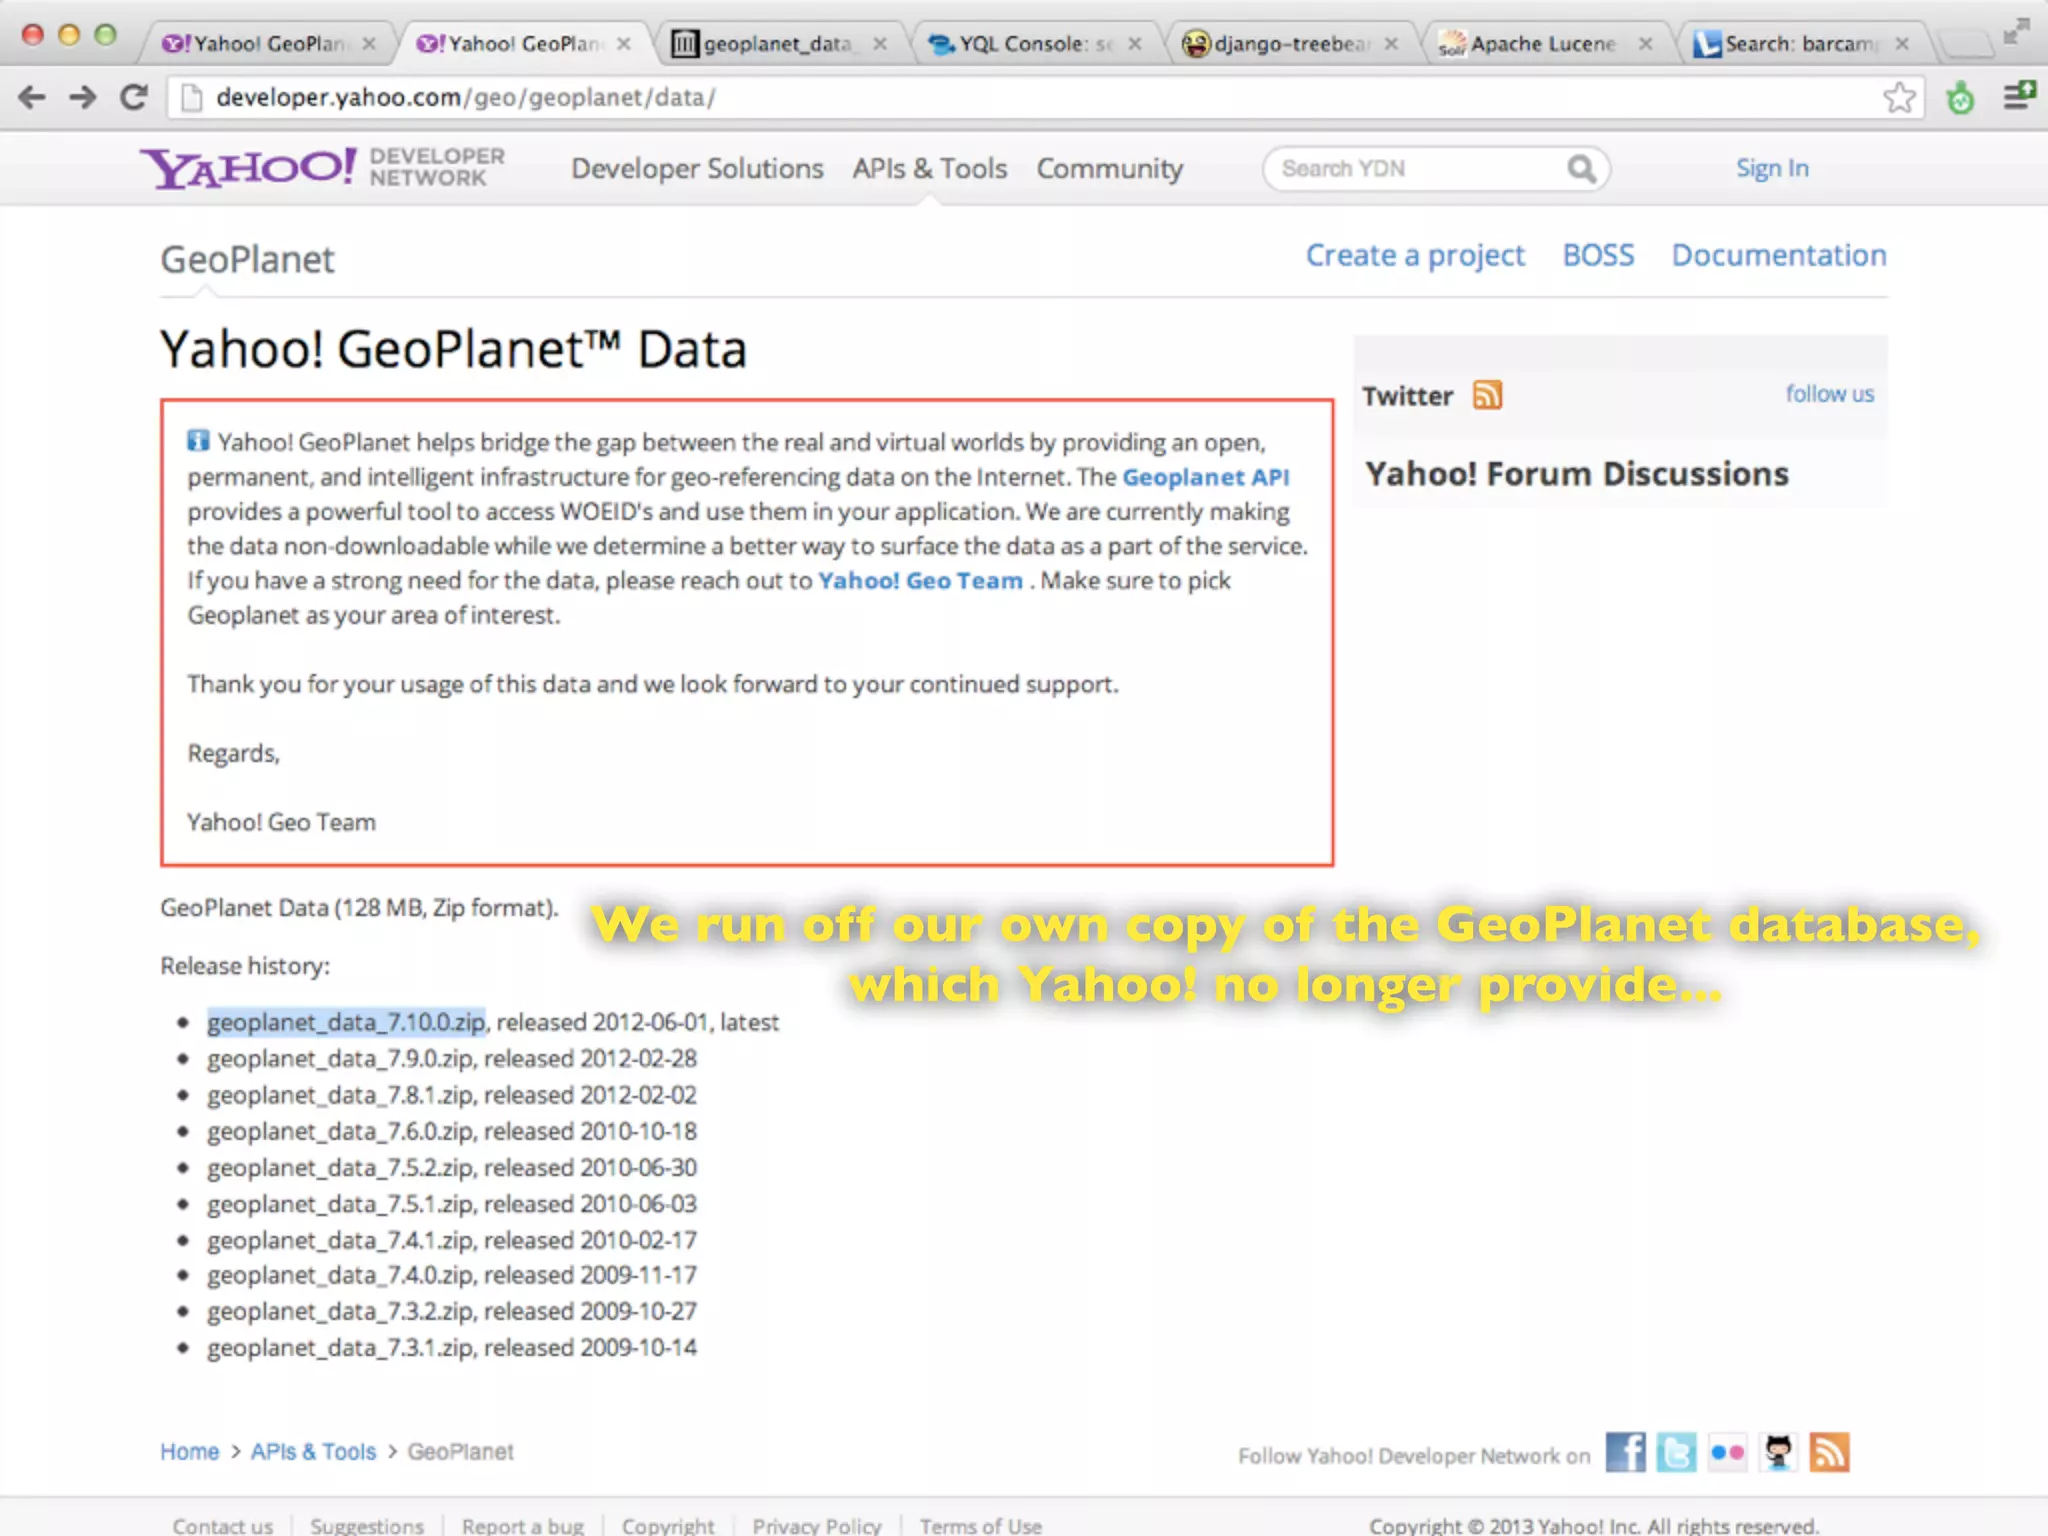This screenshot has width=2048, height=1536.
Task: Click the address bar URL
Action: (466, 97)
